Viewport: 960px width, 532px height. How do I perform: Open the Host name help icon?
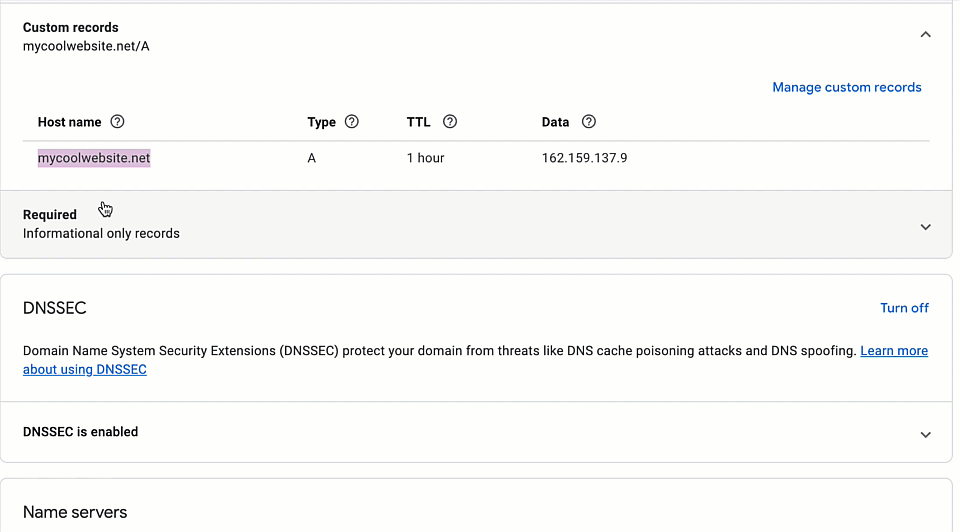[x=117, y=122]
